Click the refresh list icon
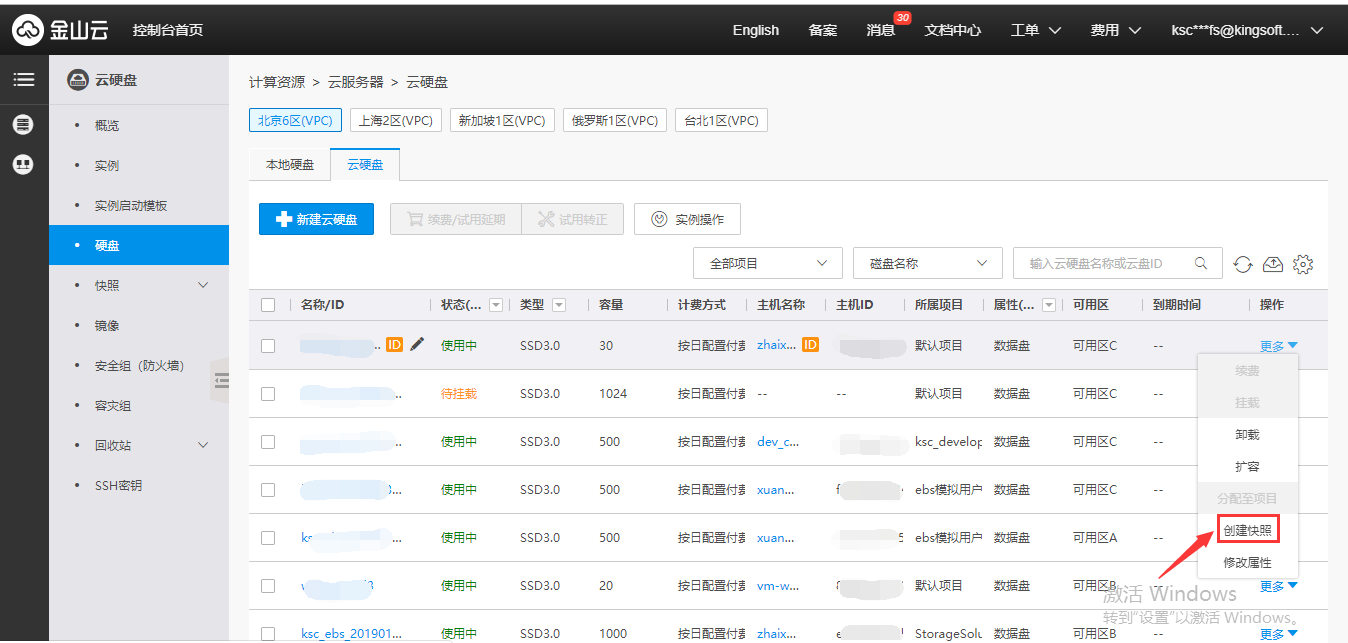Screen dimensions: 1348x643 click(1243, 264)
